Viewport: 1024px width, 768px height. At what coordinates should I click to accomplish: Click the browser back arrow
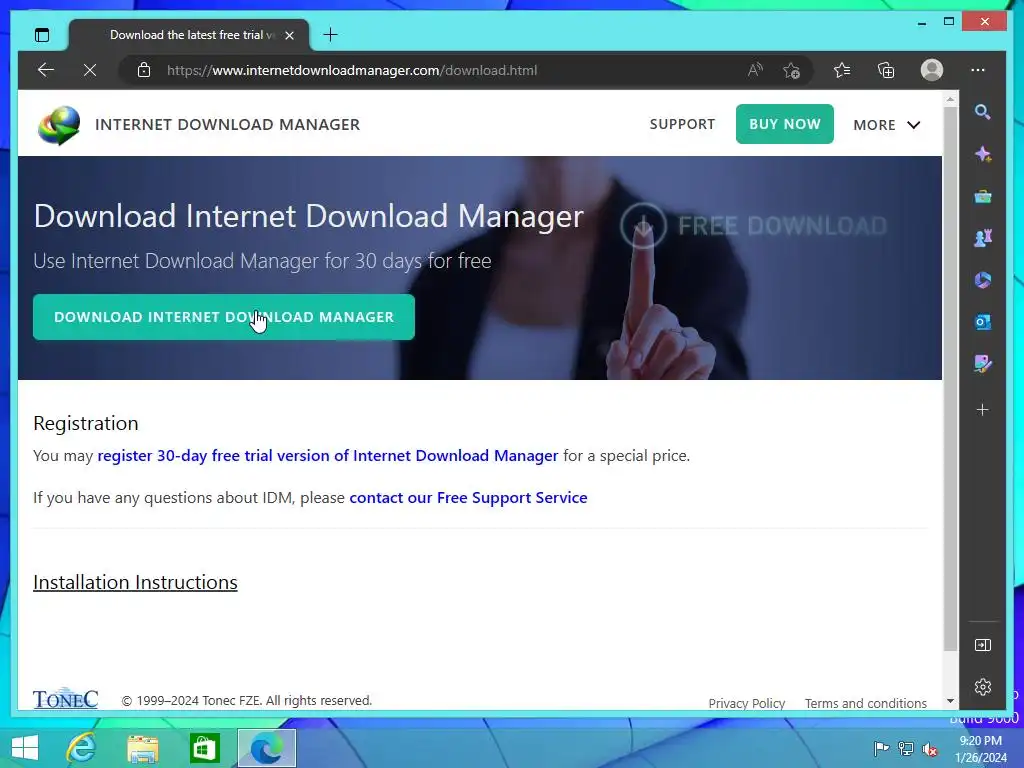pos(46,70)
